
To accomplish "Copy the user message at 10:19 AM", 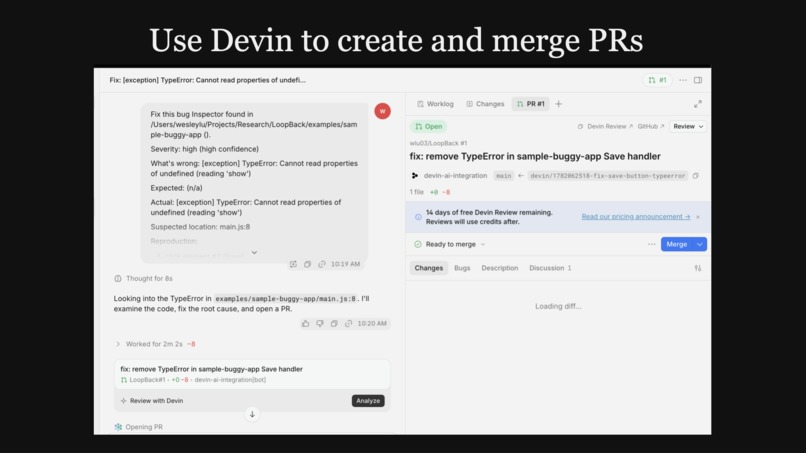I will (307, 264).
